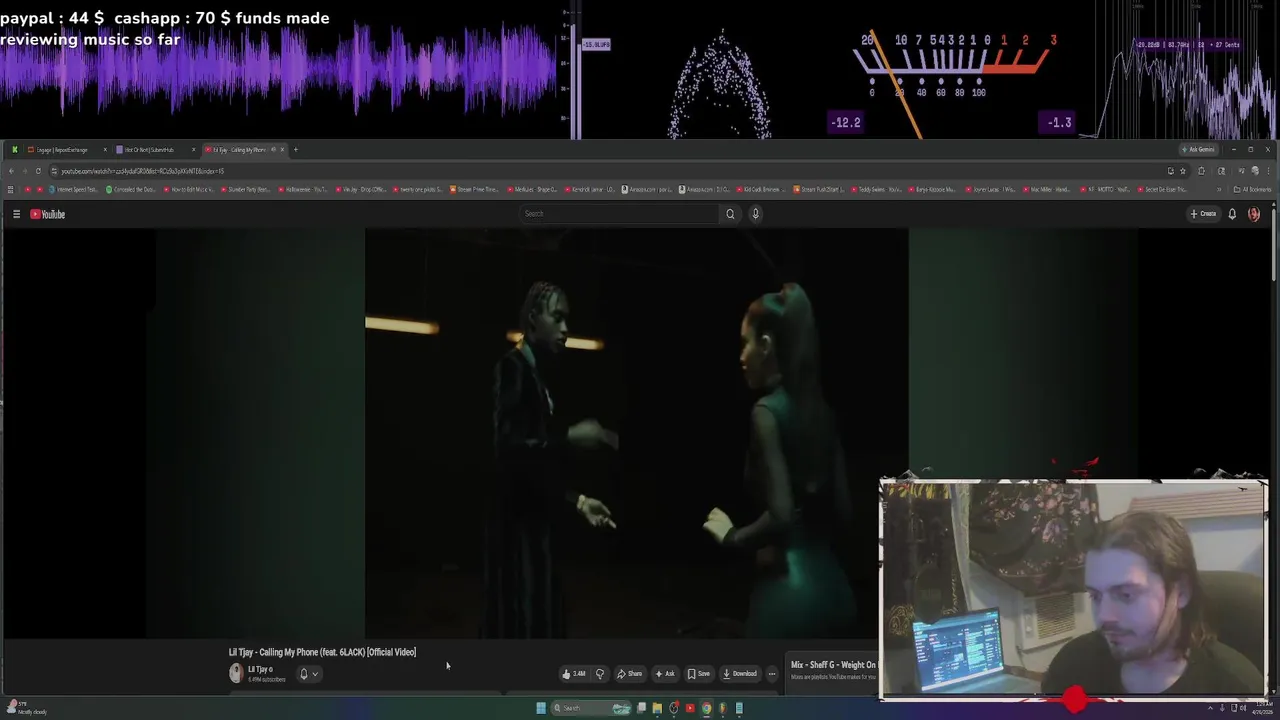1280x720 pixels.
Task: Open the weather widget in taskbar
Action: (25, 708)
